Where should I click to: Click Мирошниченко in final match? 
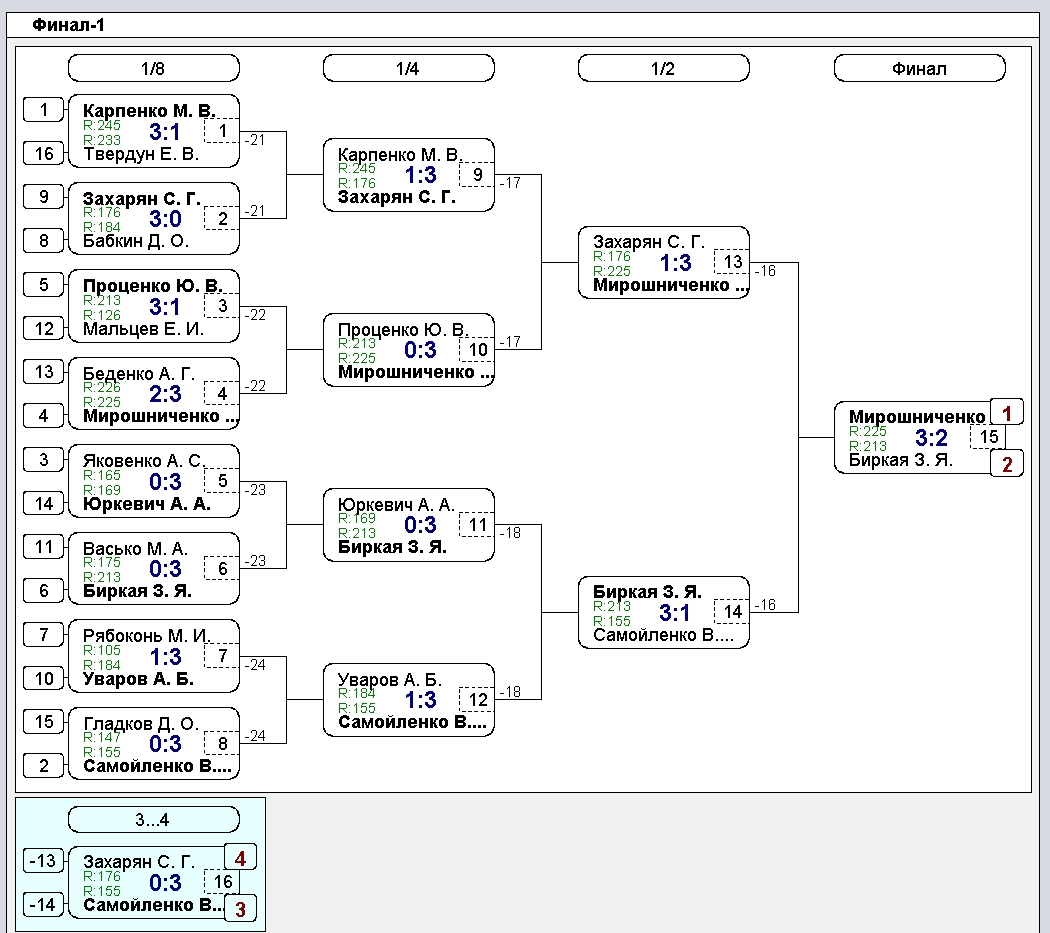[917, 417]
